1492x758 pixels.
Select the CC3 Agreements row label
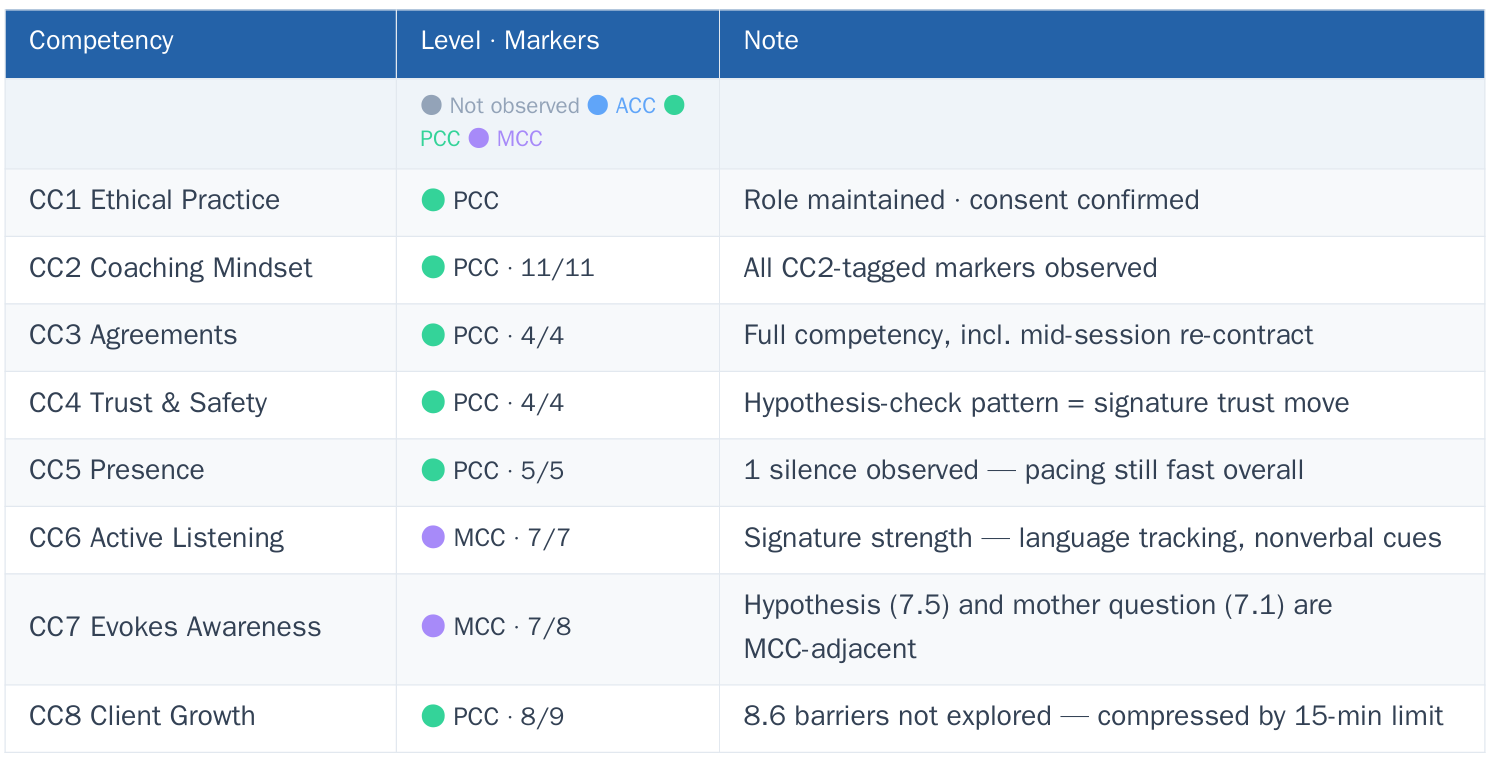click(x=133, y=335)
